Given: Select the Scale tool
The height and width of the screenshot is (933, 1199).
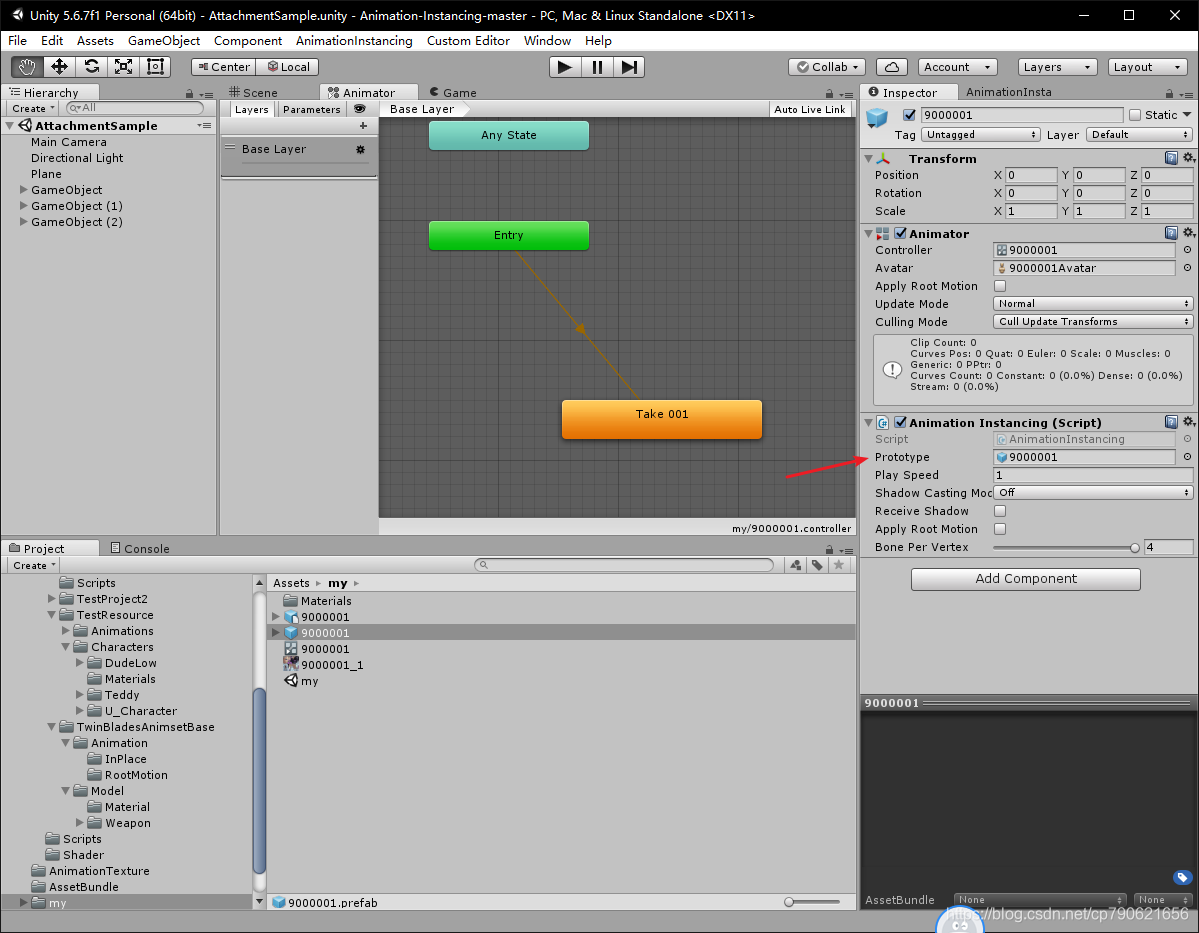Looking at the screenshot, I should (x=122, y=67).
